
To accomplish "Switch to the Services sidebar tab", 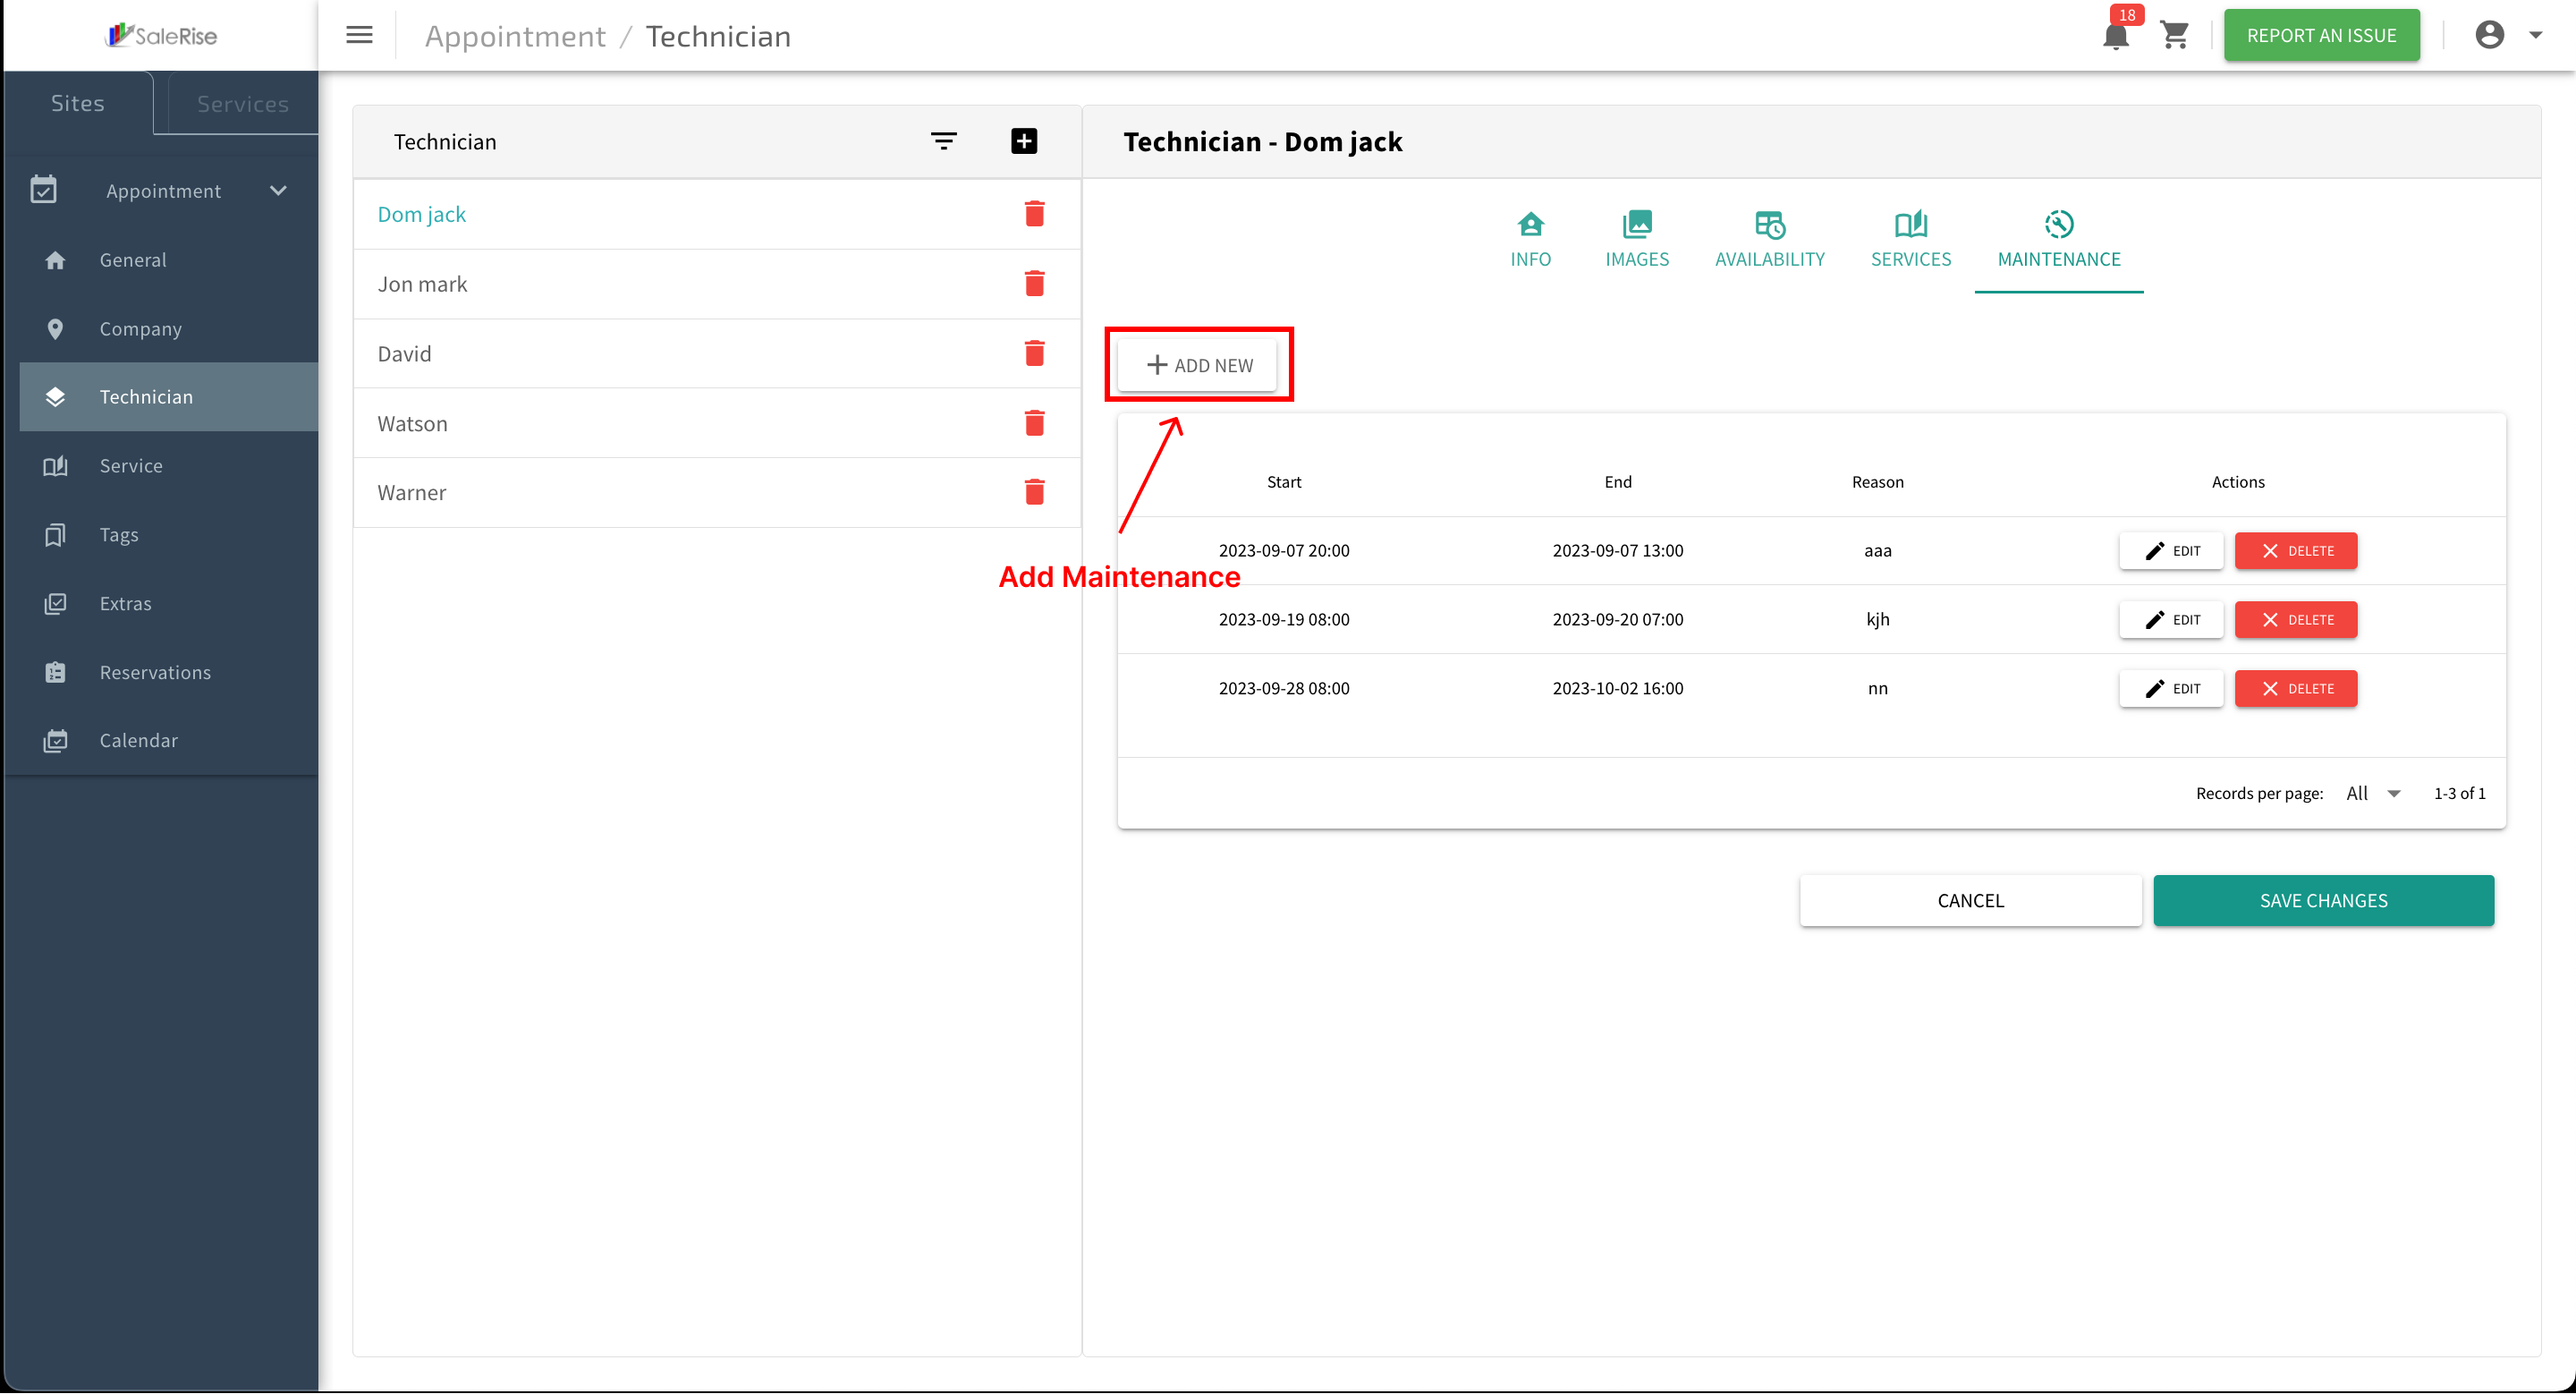I will tap(242, 104).
